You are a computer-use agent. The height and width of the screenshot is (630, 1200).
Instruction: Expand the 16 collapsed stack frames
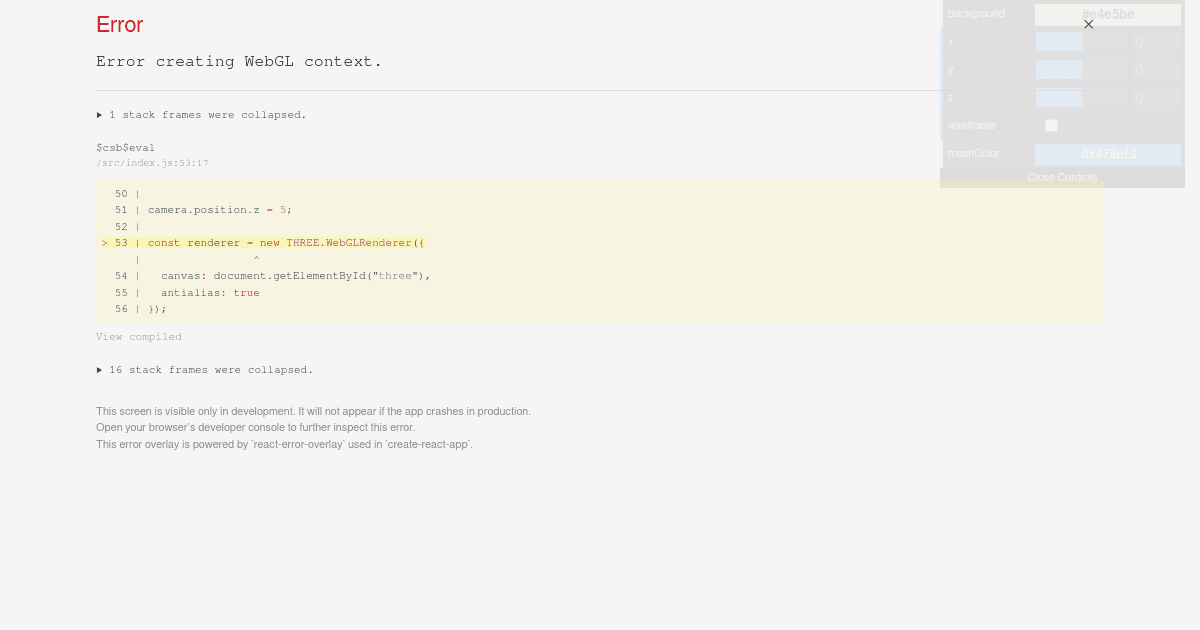click(205, 370)
